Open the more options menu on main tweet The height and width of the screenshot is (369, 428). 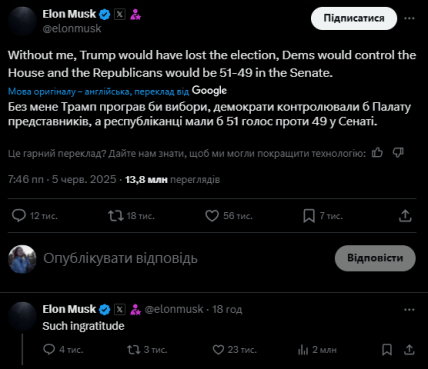click(409, 18)
